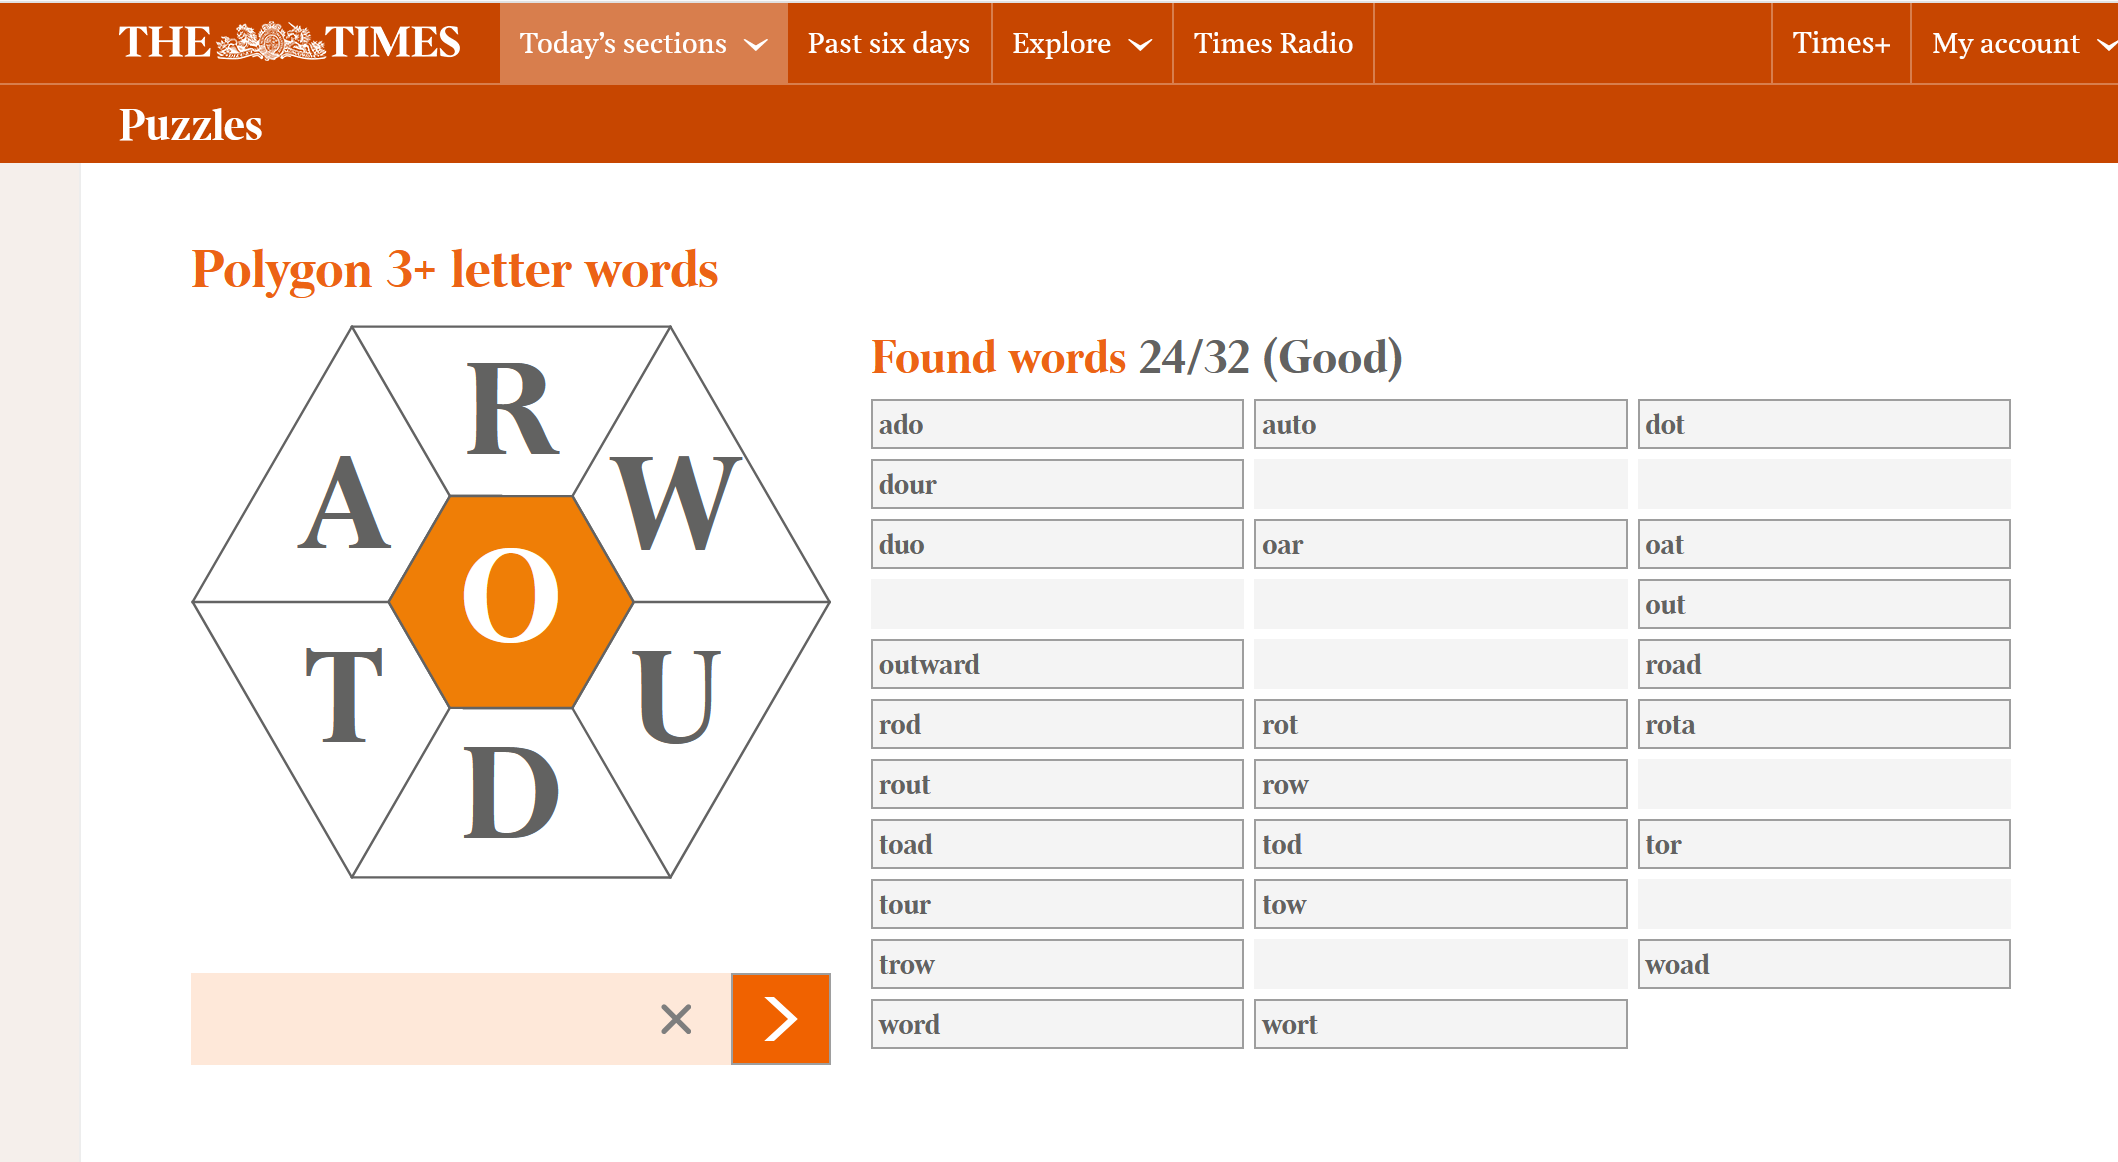
Task: Go to Times Radio
Action: click(1272, 44)
